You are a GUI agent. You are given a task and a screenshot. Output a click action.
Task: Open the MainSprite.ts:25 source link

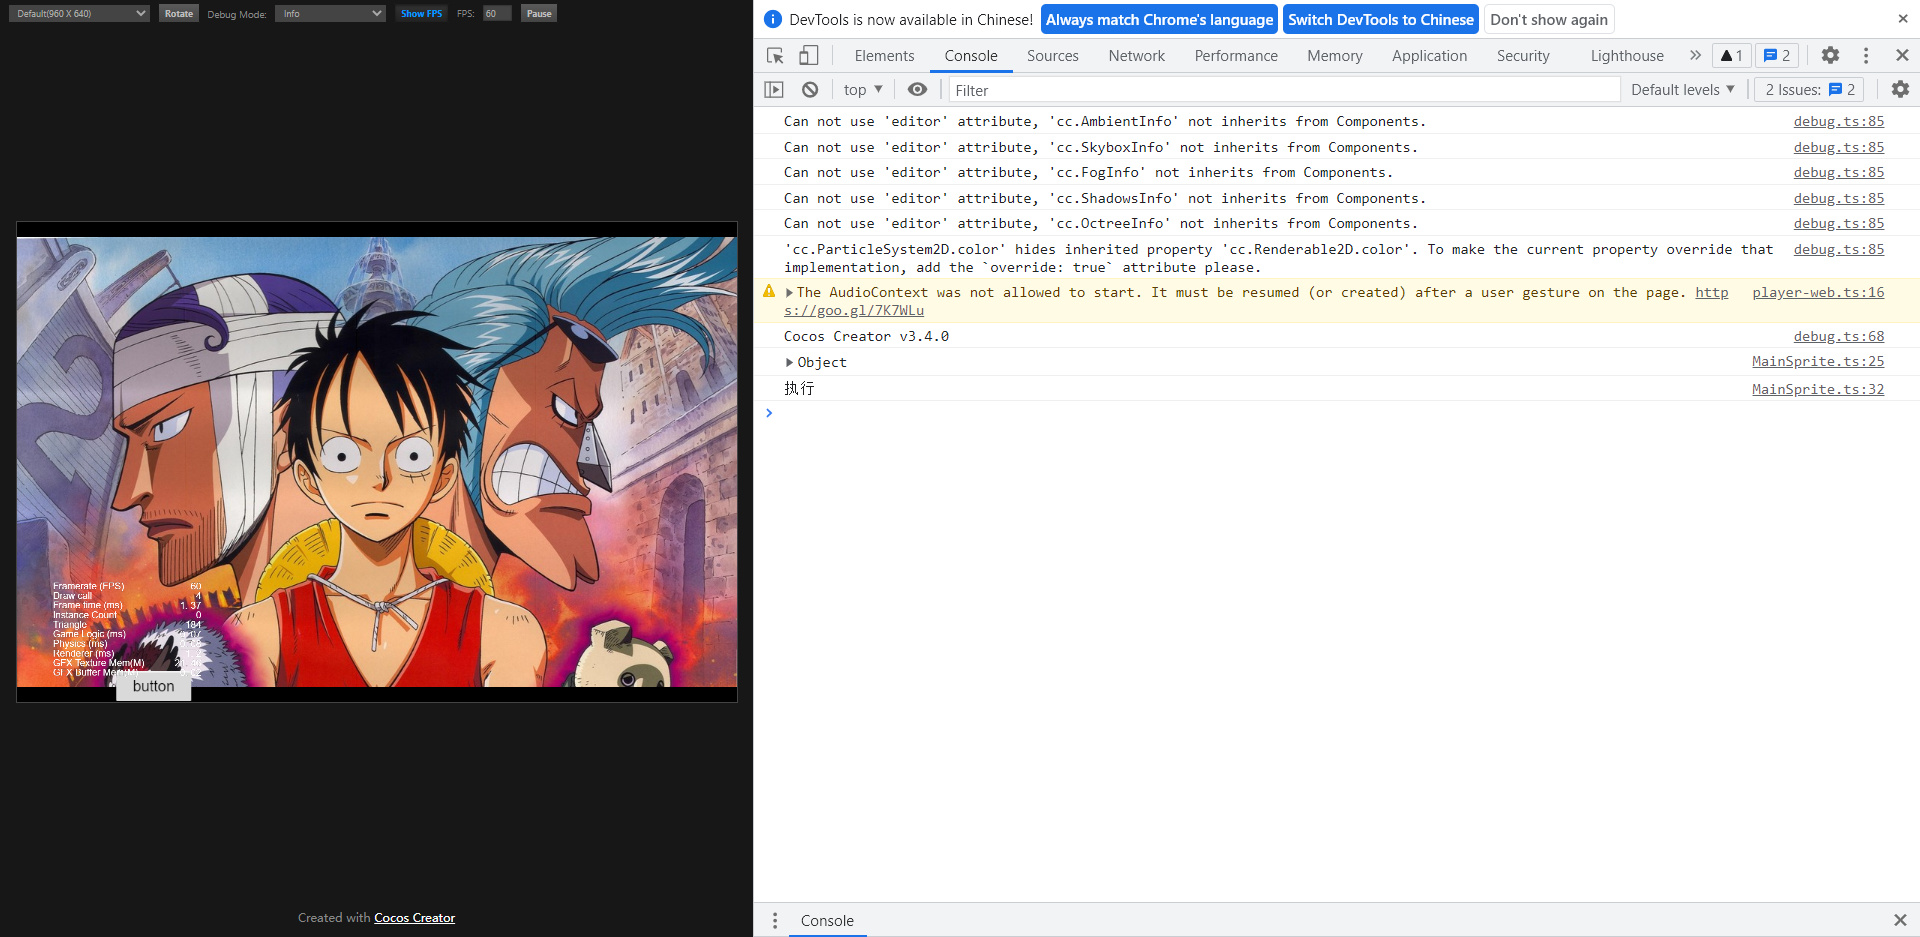click(1818, 361)
